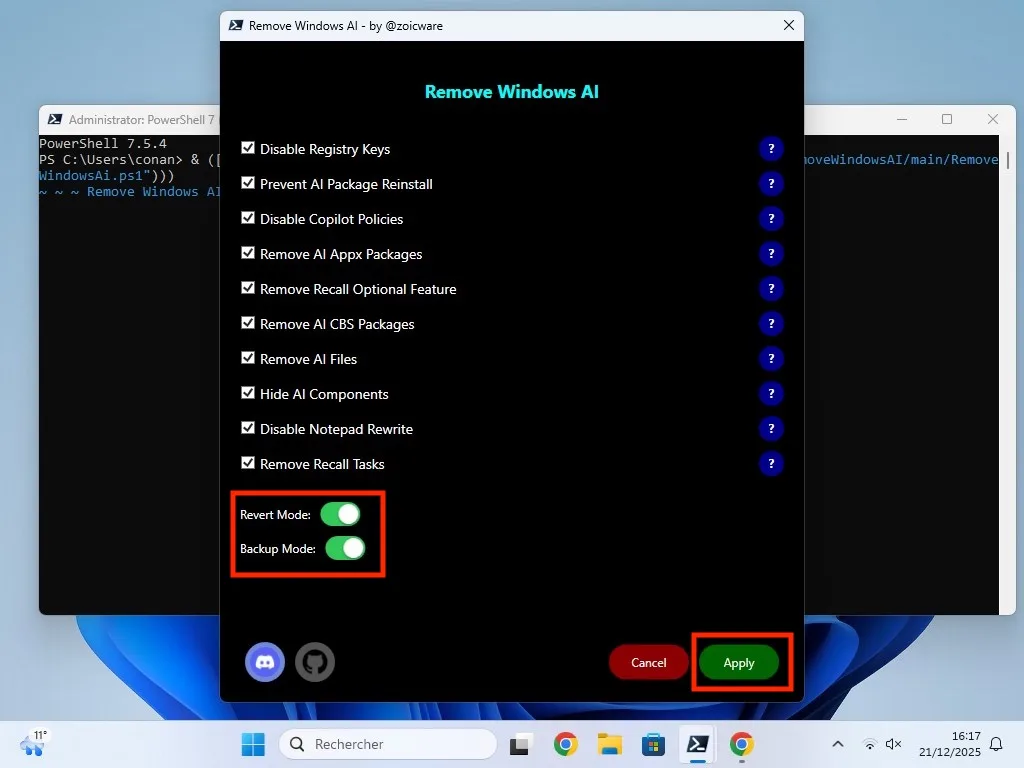The height and width of the screenshot is (768, 1024).
Task: Turn off Backup Mode switch
Action: [x=345, y=548]
